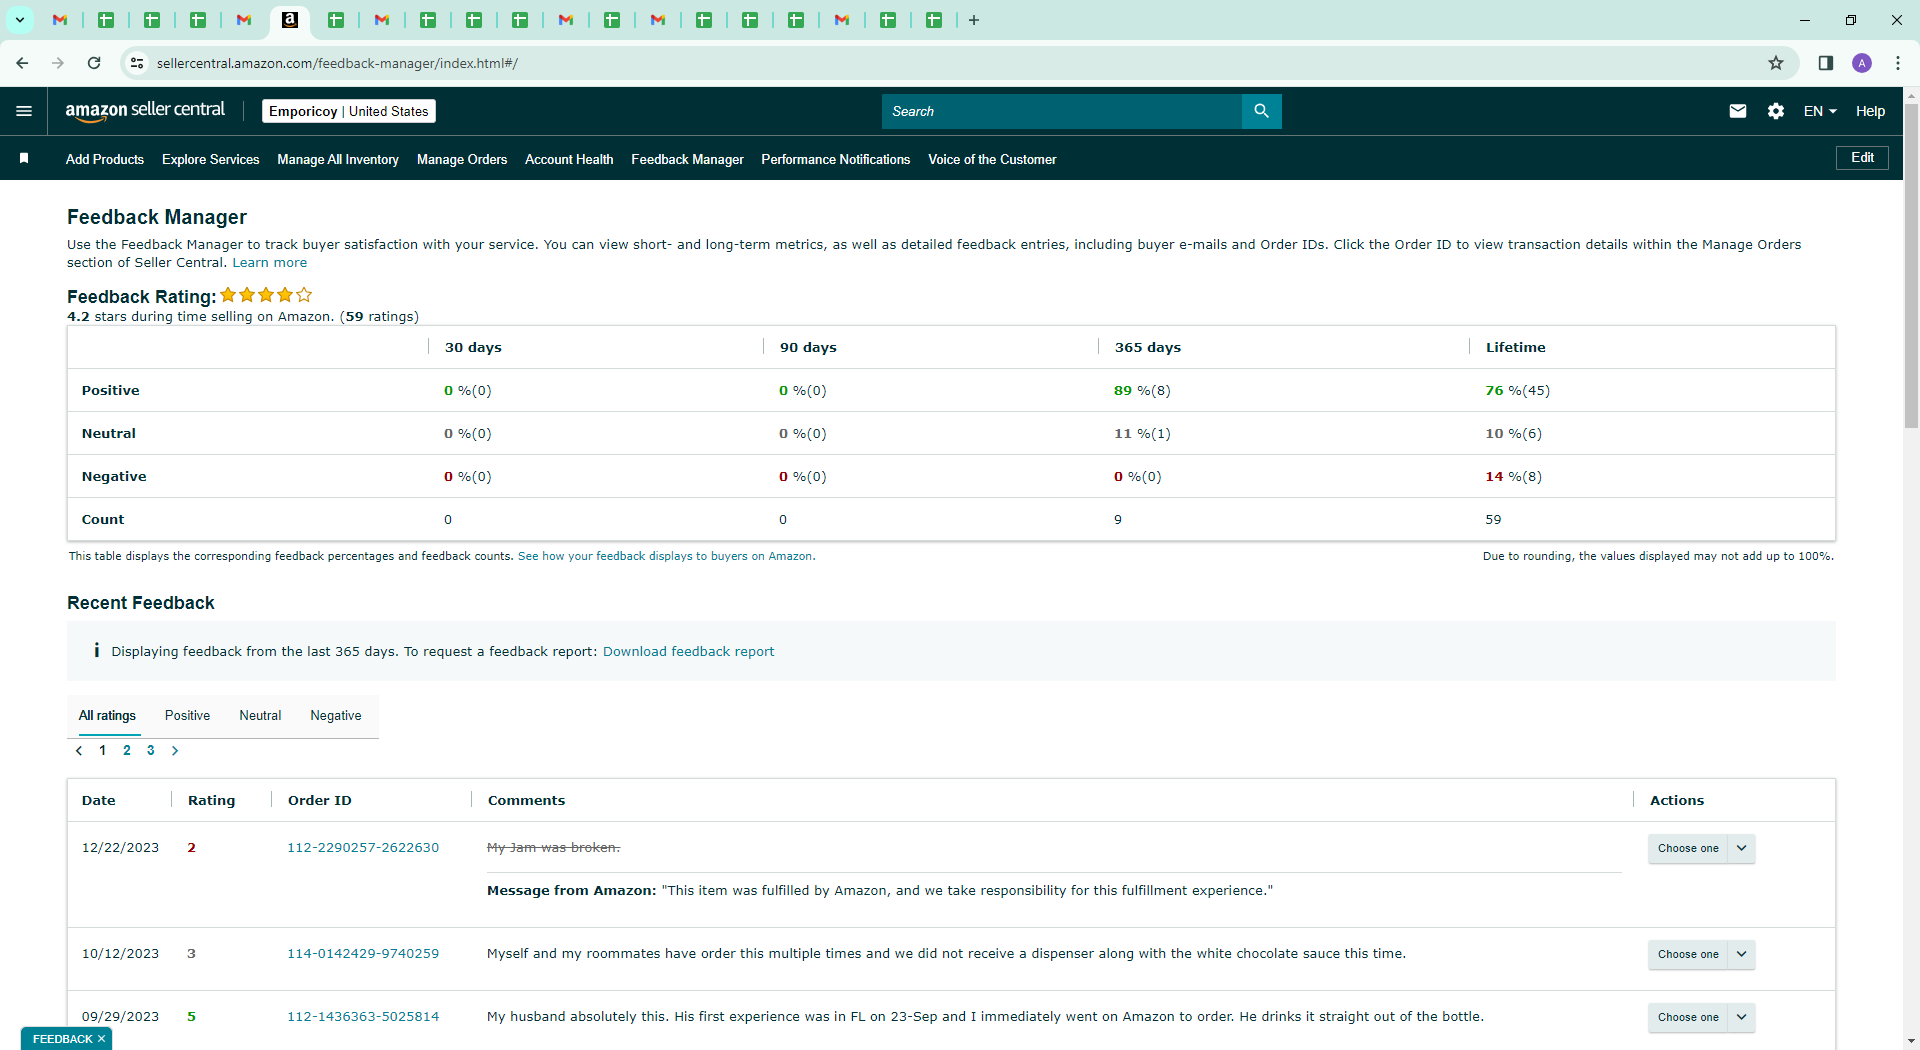The width and height of the screenshot is (1920, 1050).
Task: Click the Feedback Rating stars
Action: 266,295
